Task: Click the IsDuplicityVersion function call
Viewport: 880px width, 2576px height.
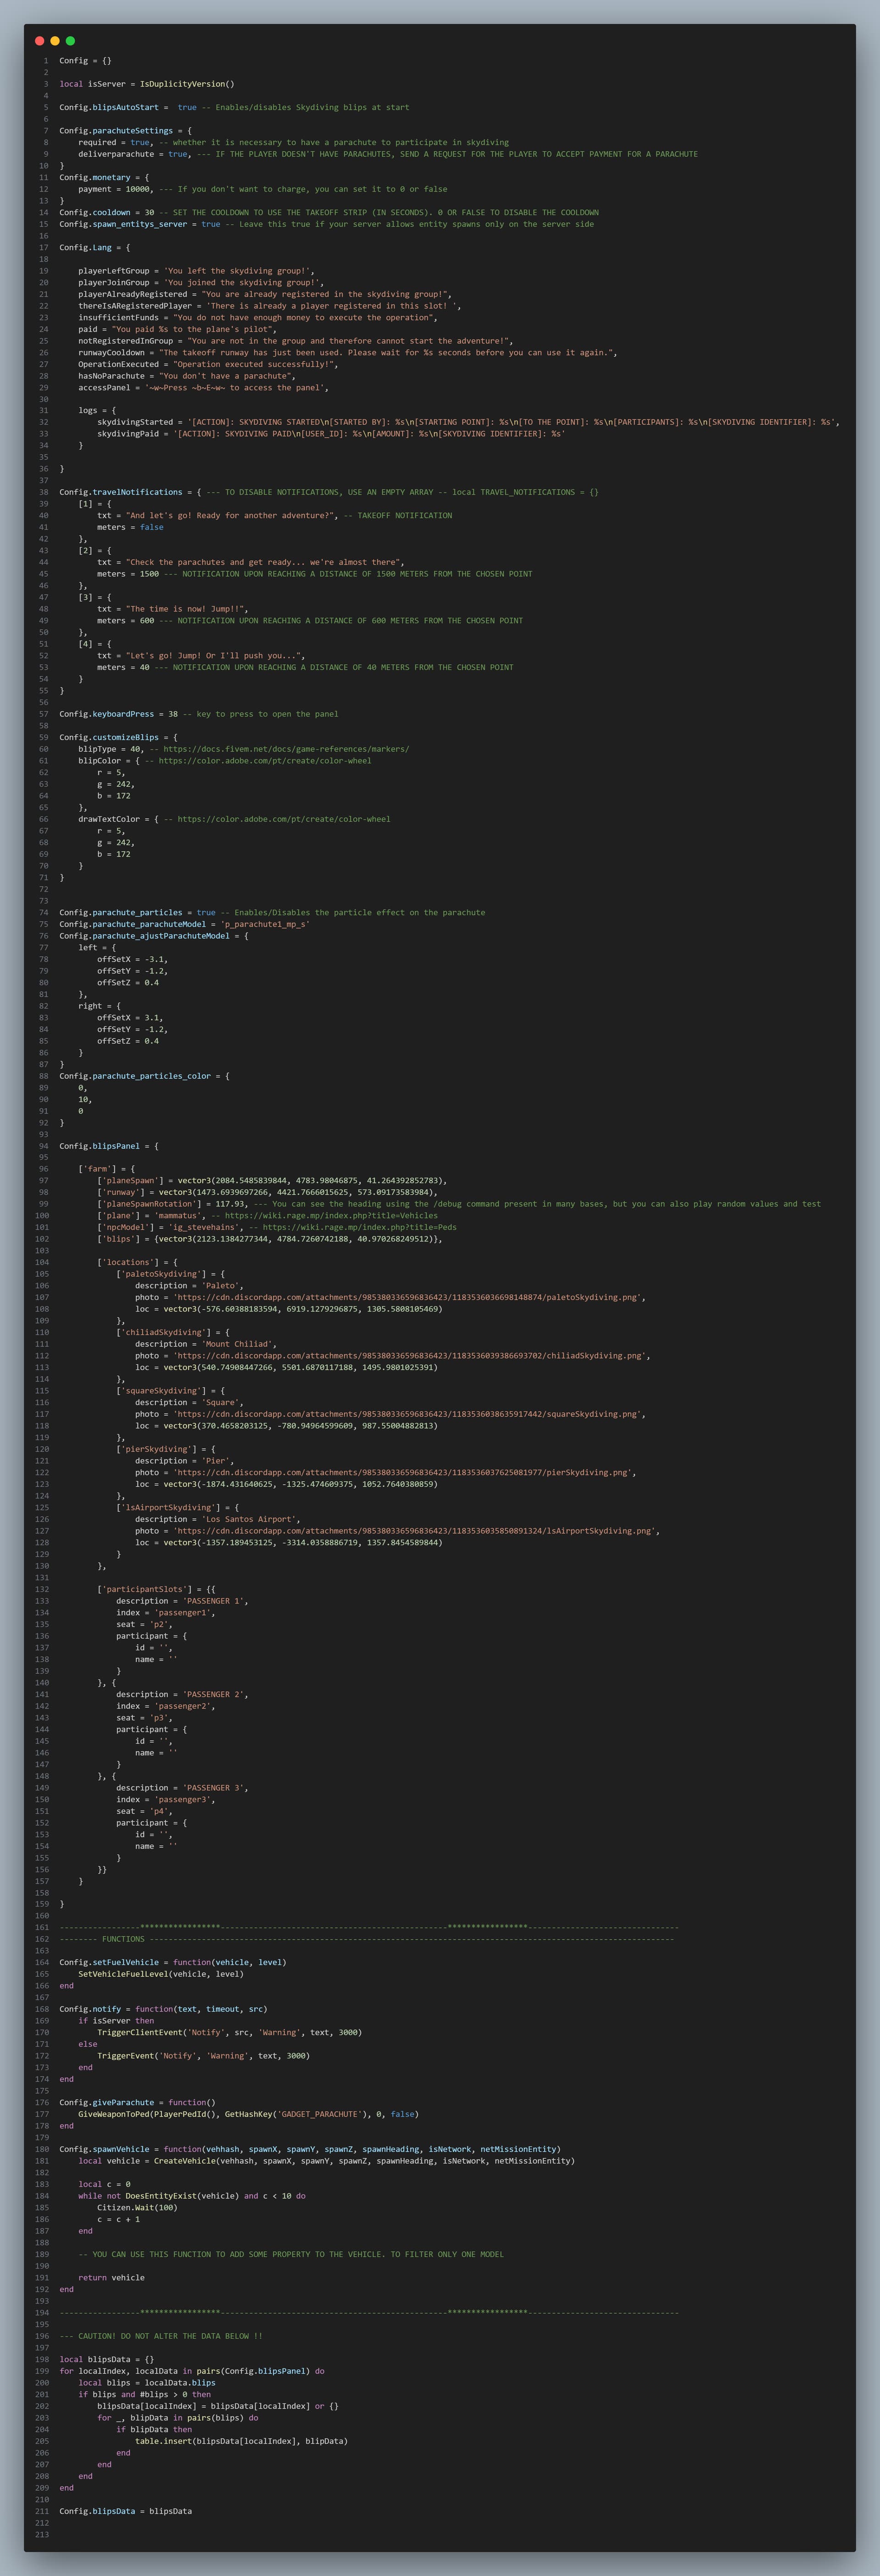Action: [x=187, y=84]
